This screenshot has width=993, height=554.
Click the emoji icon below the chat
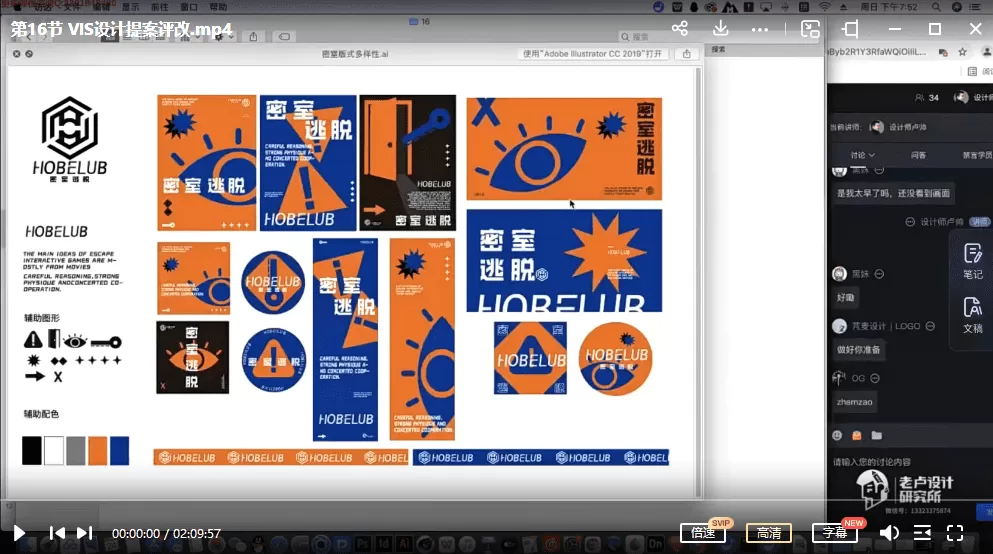point(856,435)
